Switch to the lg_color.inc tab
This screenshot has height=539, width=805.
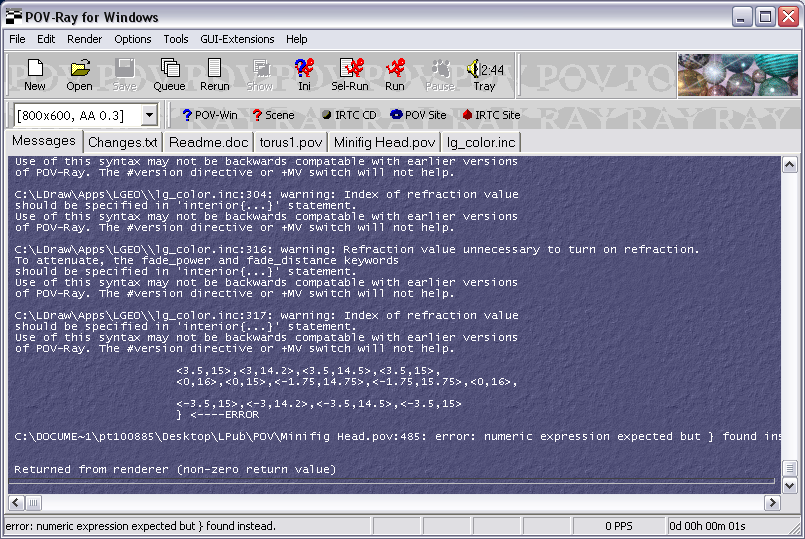(481, 142)
